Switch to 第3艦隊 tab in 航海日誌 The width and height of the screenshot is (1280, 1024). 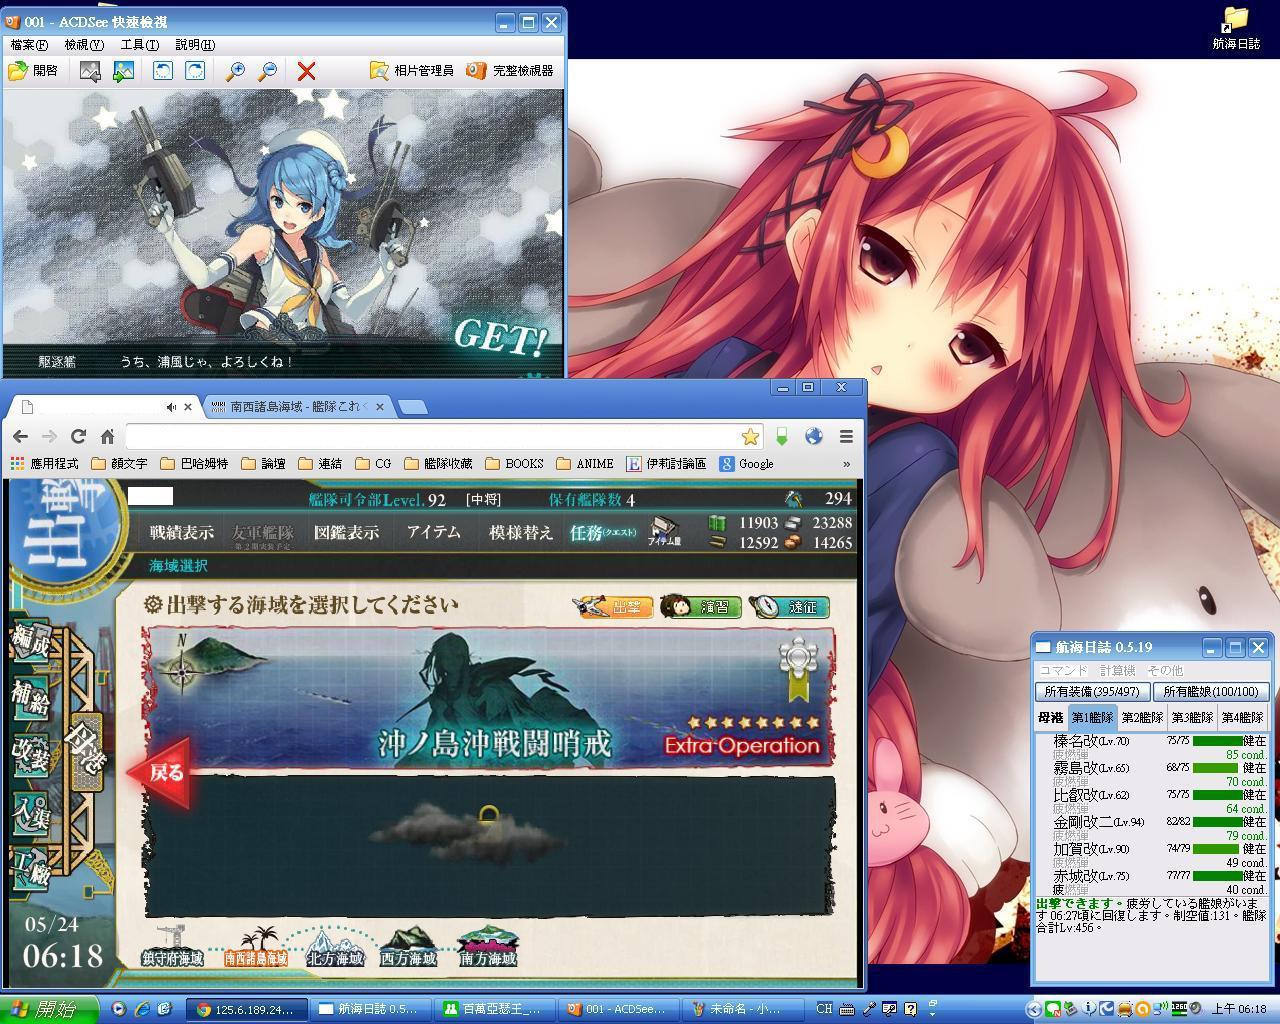(x=1192, y=717)
